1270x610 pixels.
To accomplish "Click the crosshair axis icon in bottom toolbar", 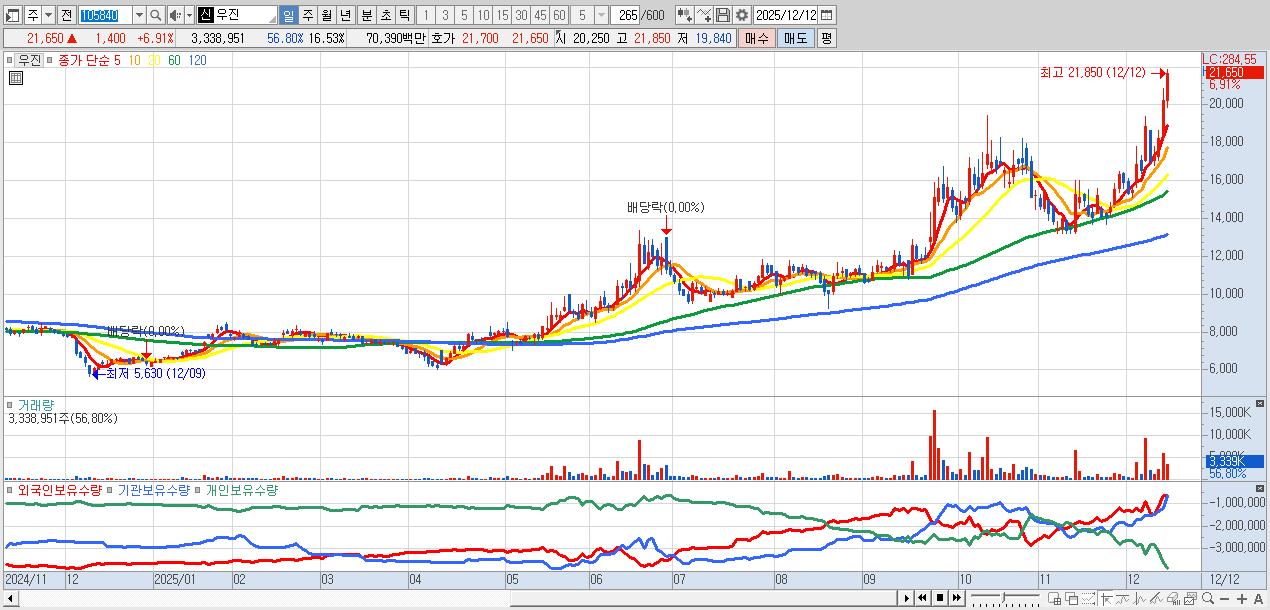I will (x=1106, y=598).
